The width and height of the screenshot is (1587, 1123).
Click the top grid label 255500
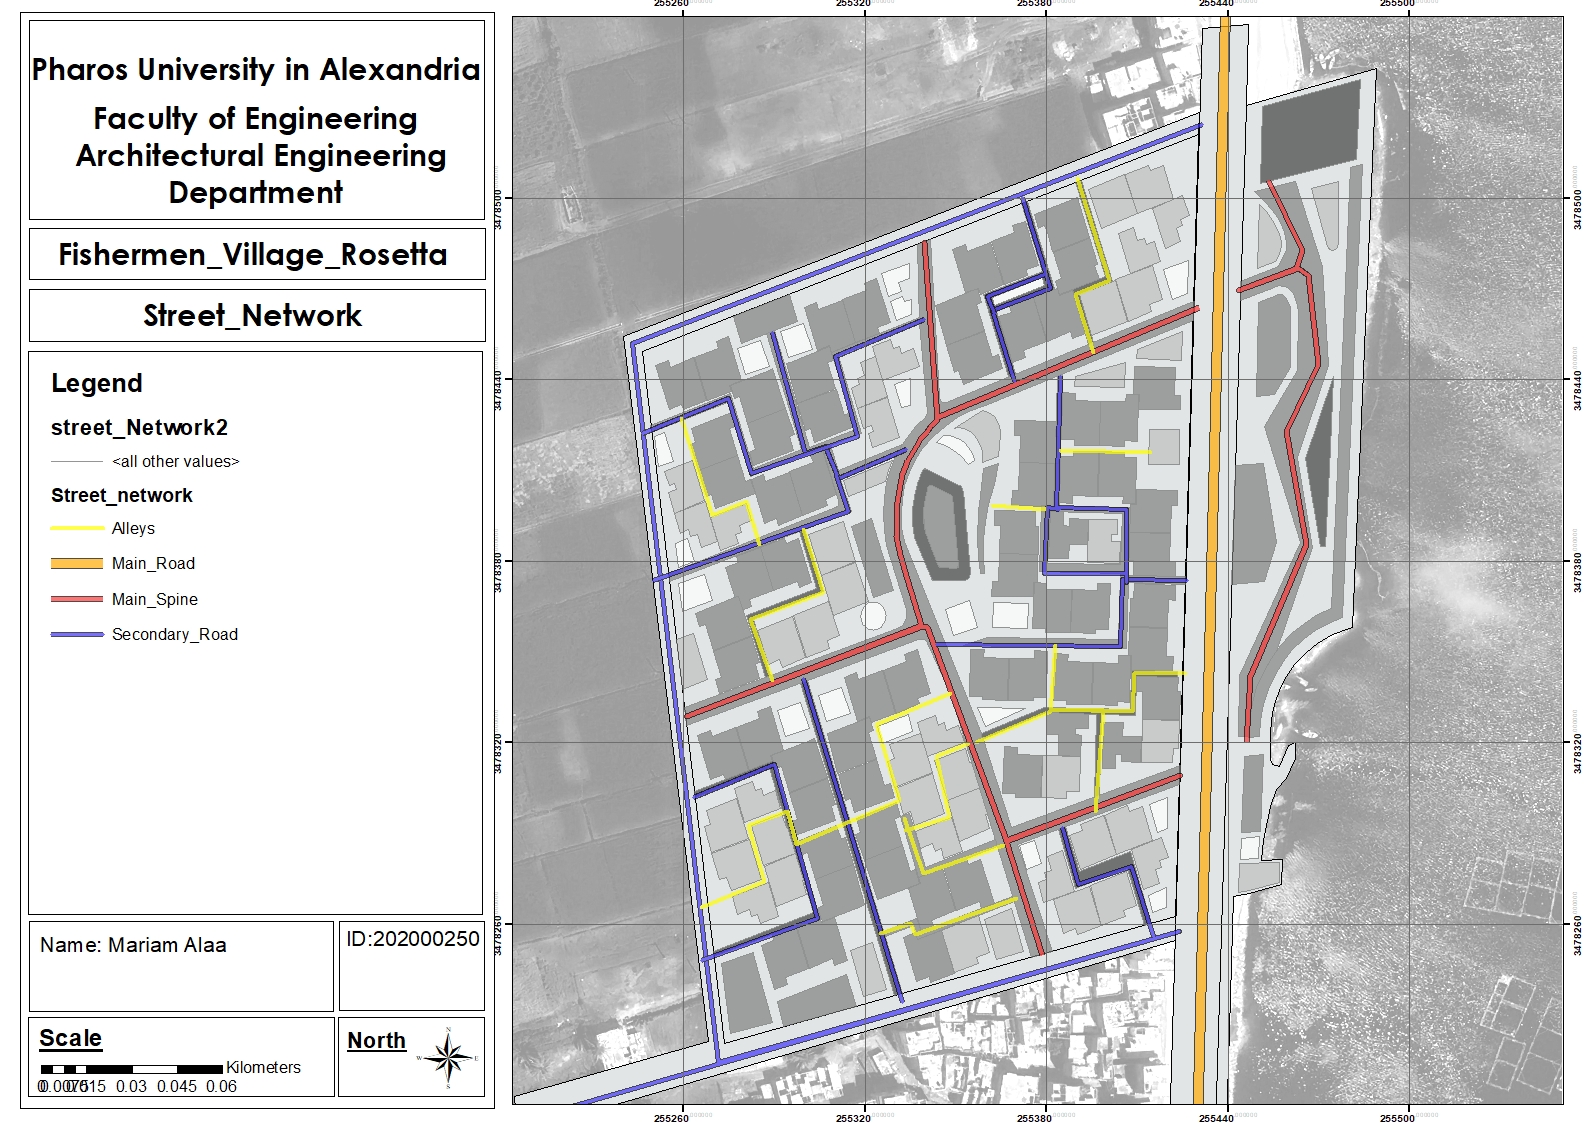[x=1397, y=4]
